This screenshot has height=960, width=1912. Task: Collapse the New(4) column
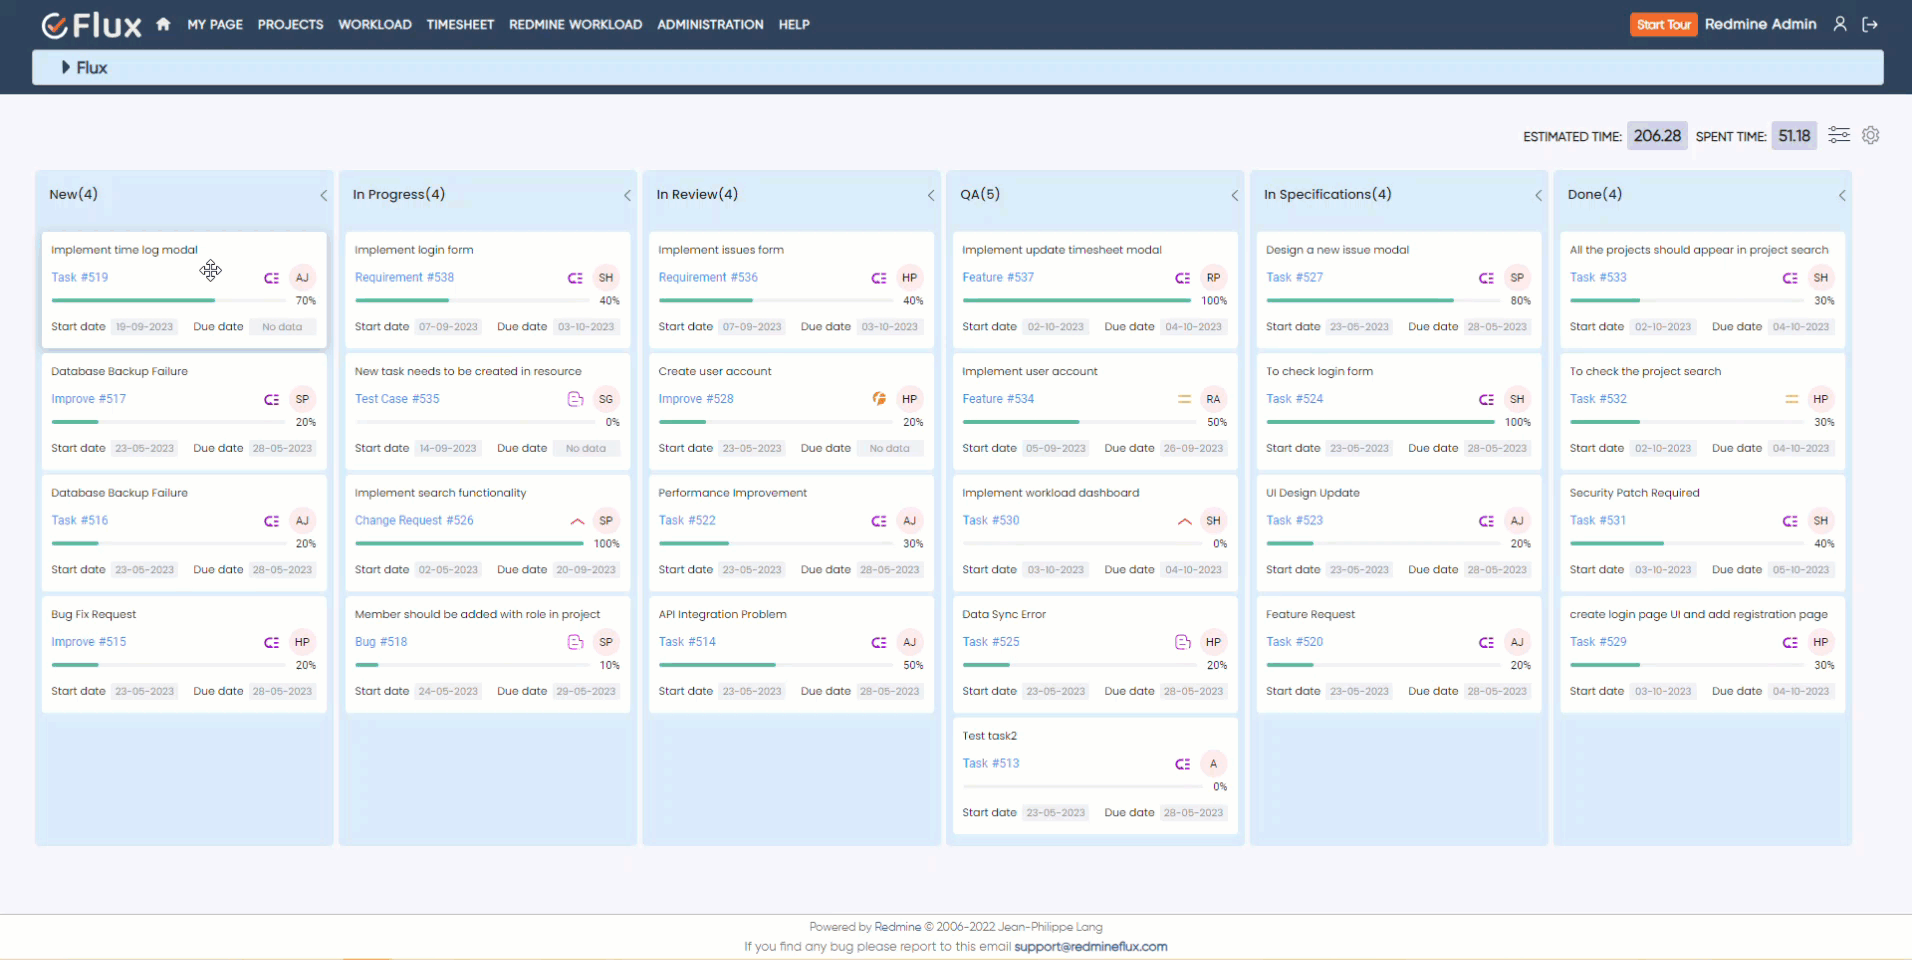click(x=322, y=196)
